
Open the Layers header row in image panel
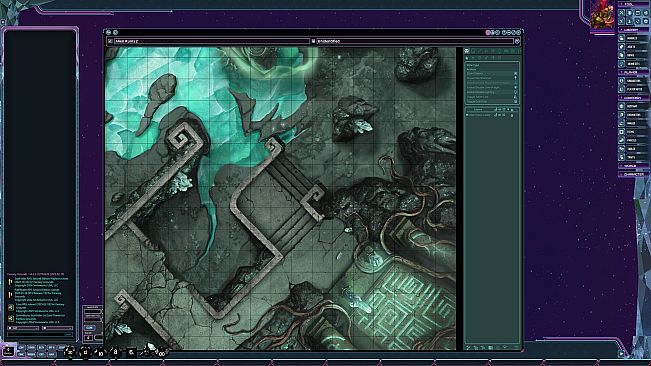pyautogui.click(x=492, y=110)
